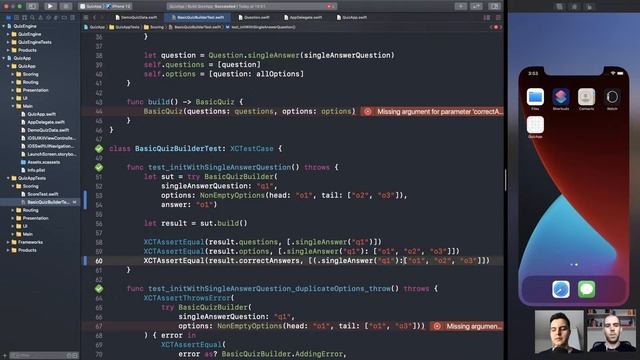Switch to DemoQuizData.swift tab

pyautogui.click(x=136, y=18)
